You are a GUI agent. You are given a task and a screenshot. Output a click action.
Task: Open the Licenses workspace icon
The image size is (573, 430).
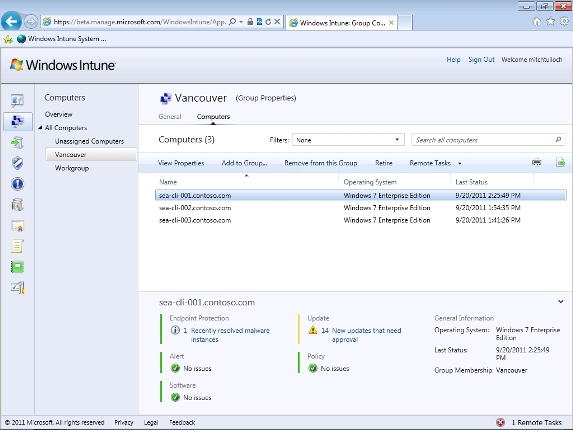point(17,226)
